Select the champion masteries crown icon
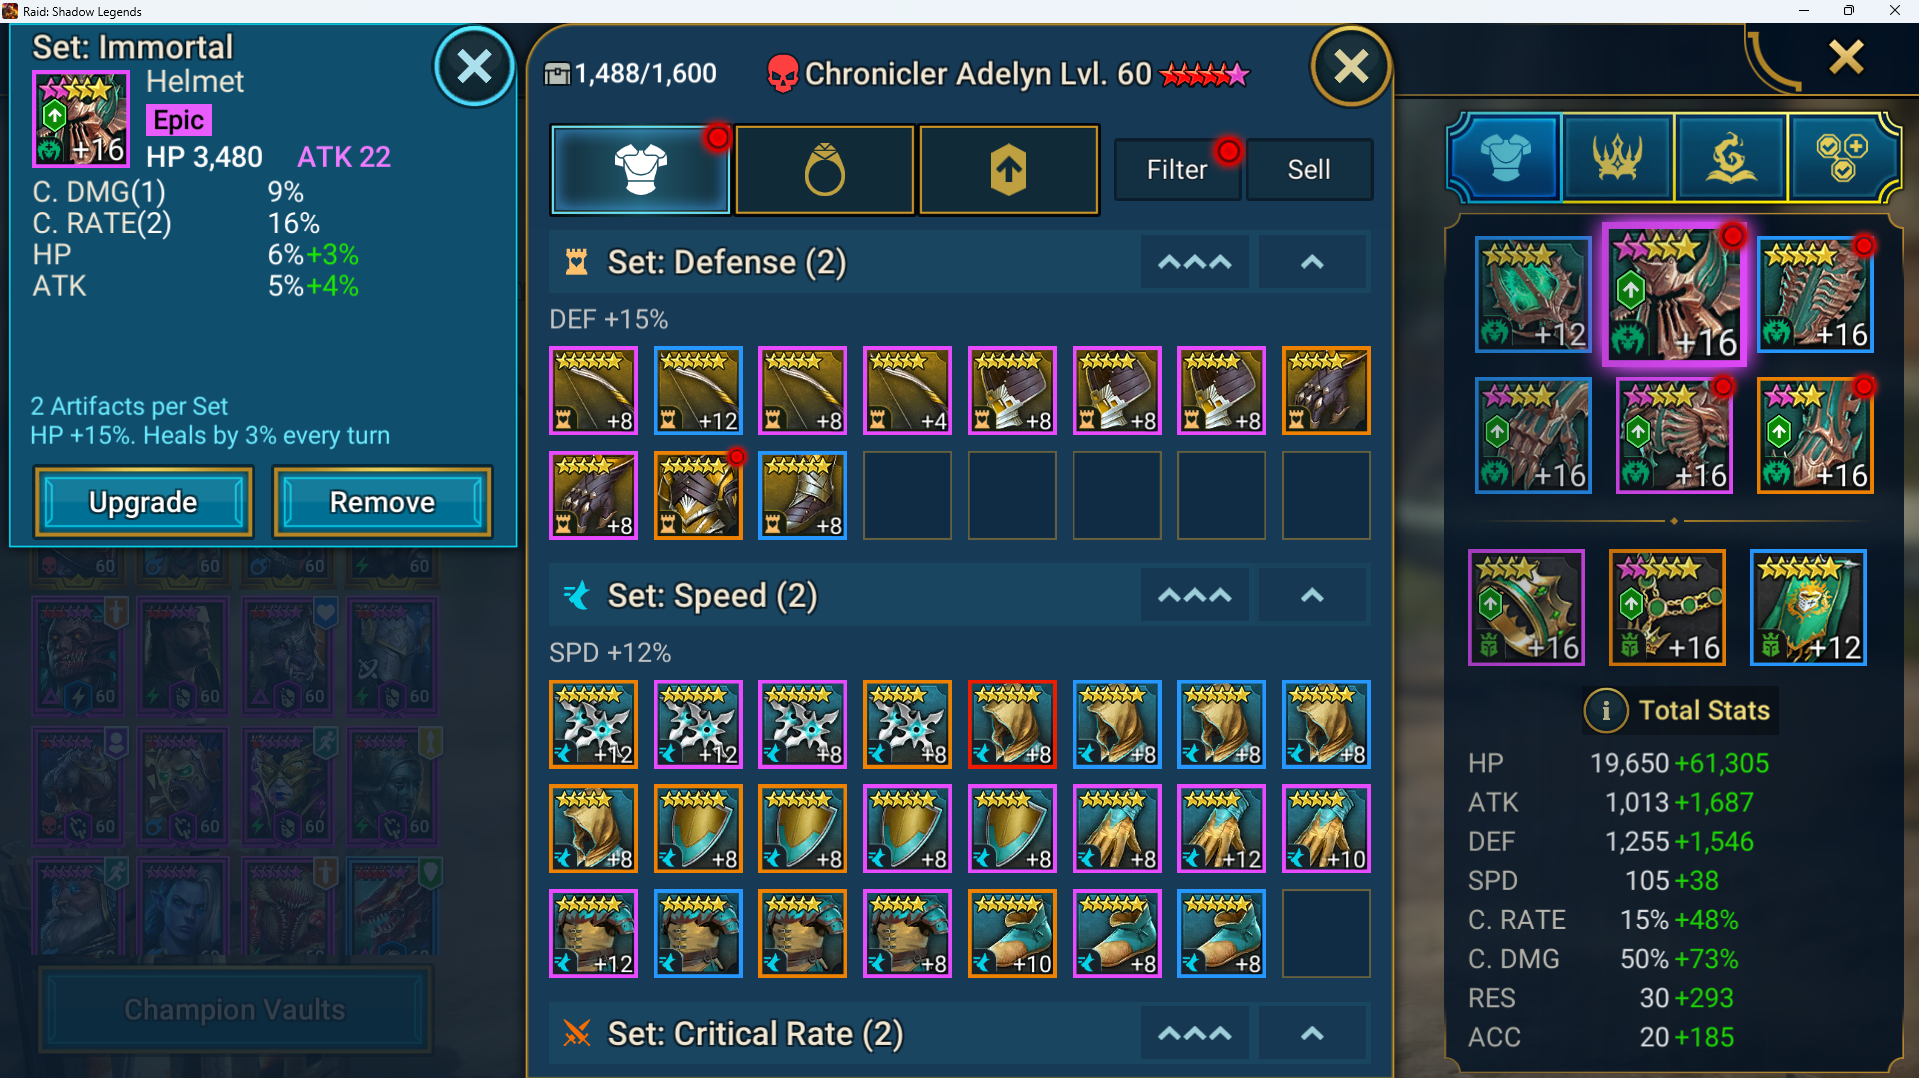The image size is (1919, 1078). [x=1617, y=158]
